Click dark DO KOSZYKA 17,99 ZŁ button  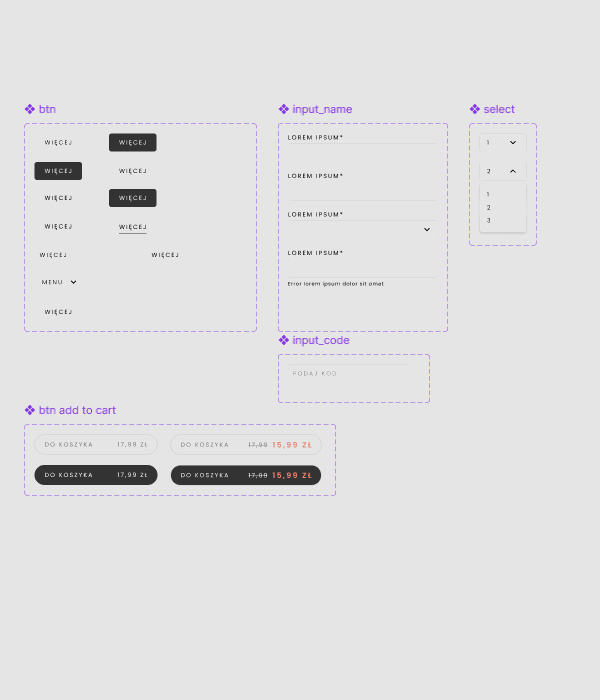[96, 475]
